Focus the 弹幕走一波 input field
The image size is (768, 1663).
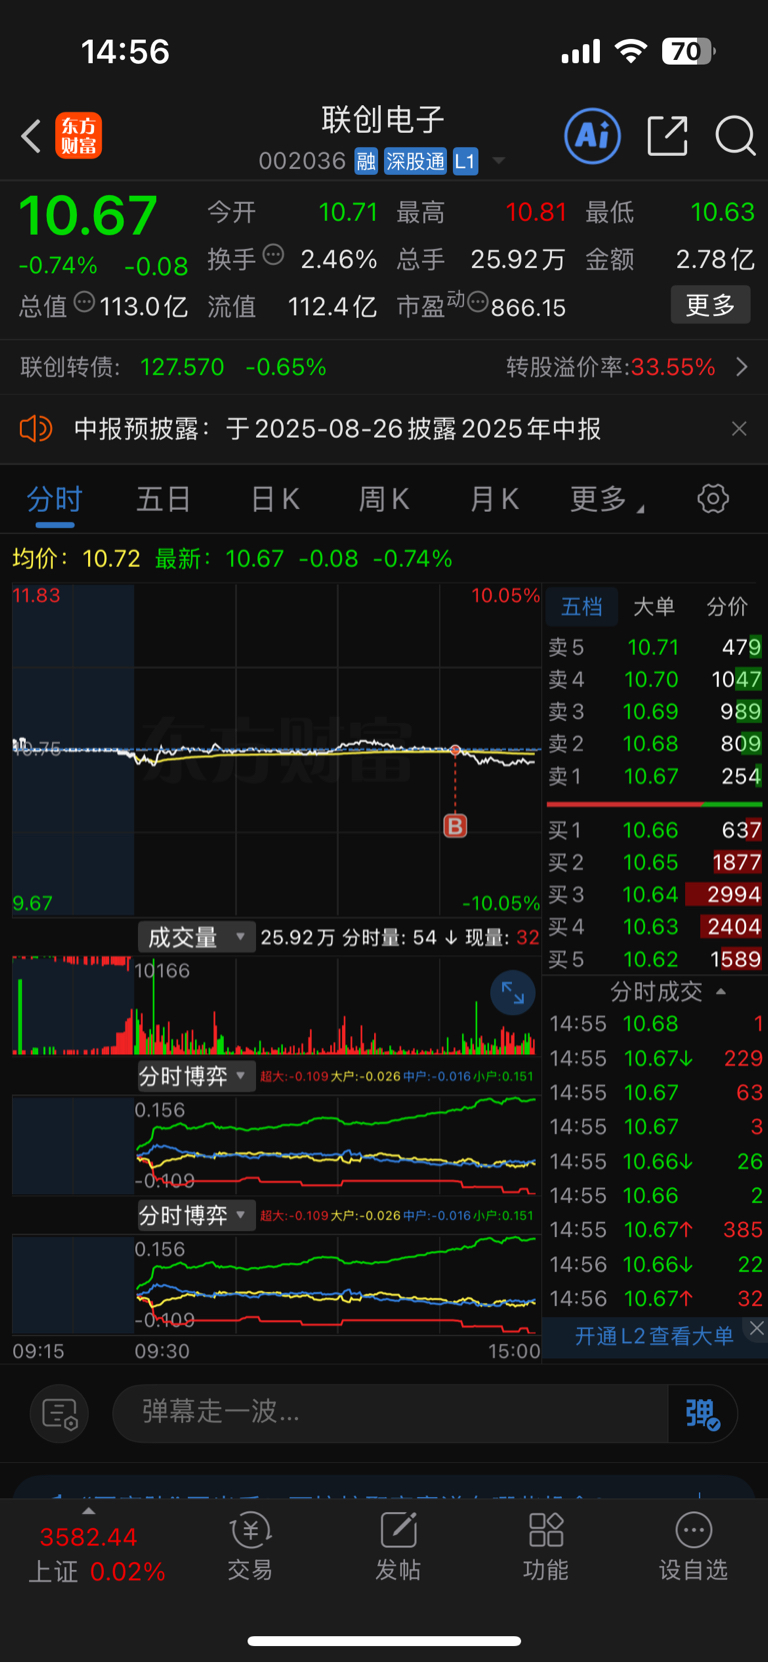(390, 1412)
